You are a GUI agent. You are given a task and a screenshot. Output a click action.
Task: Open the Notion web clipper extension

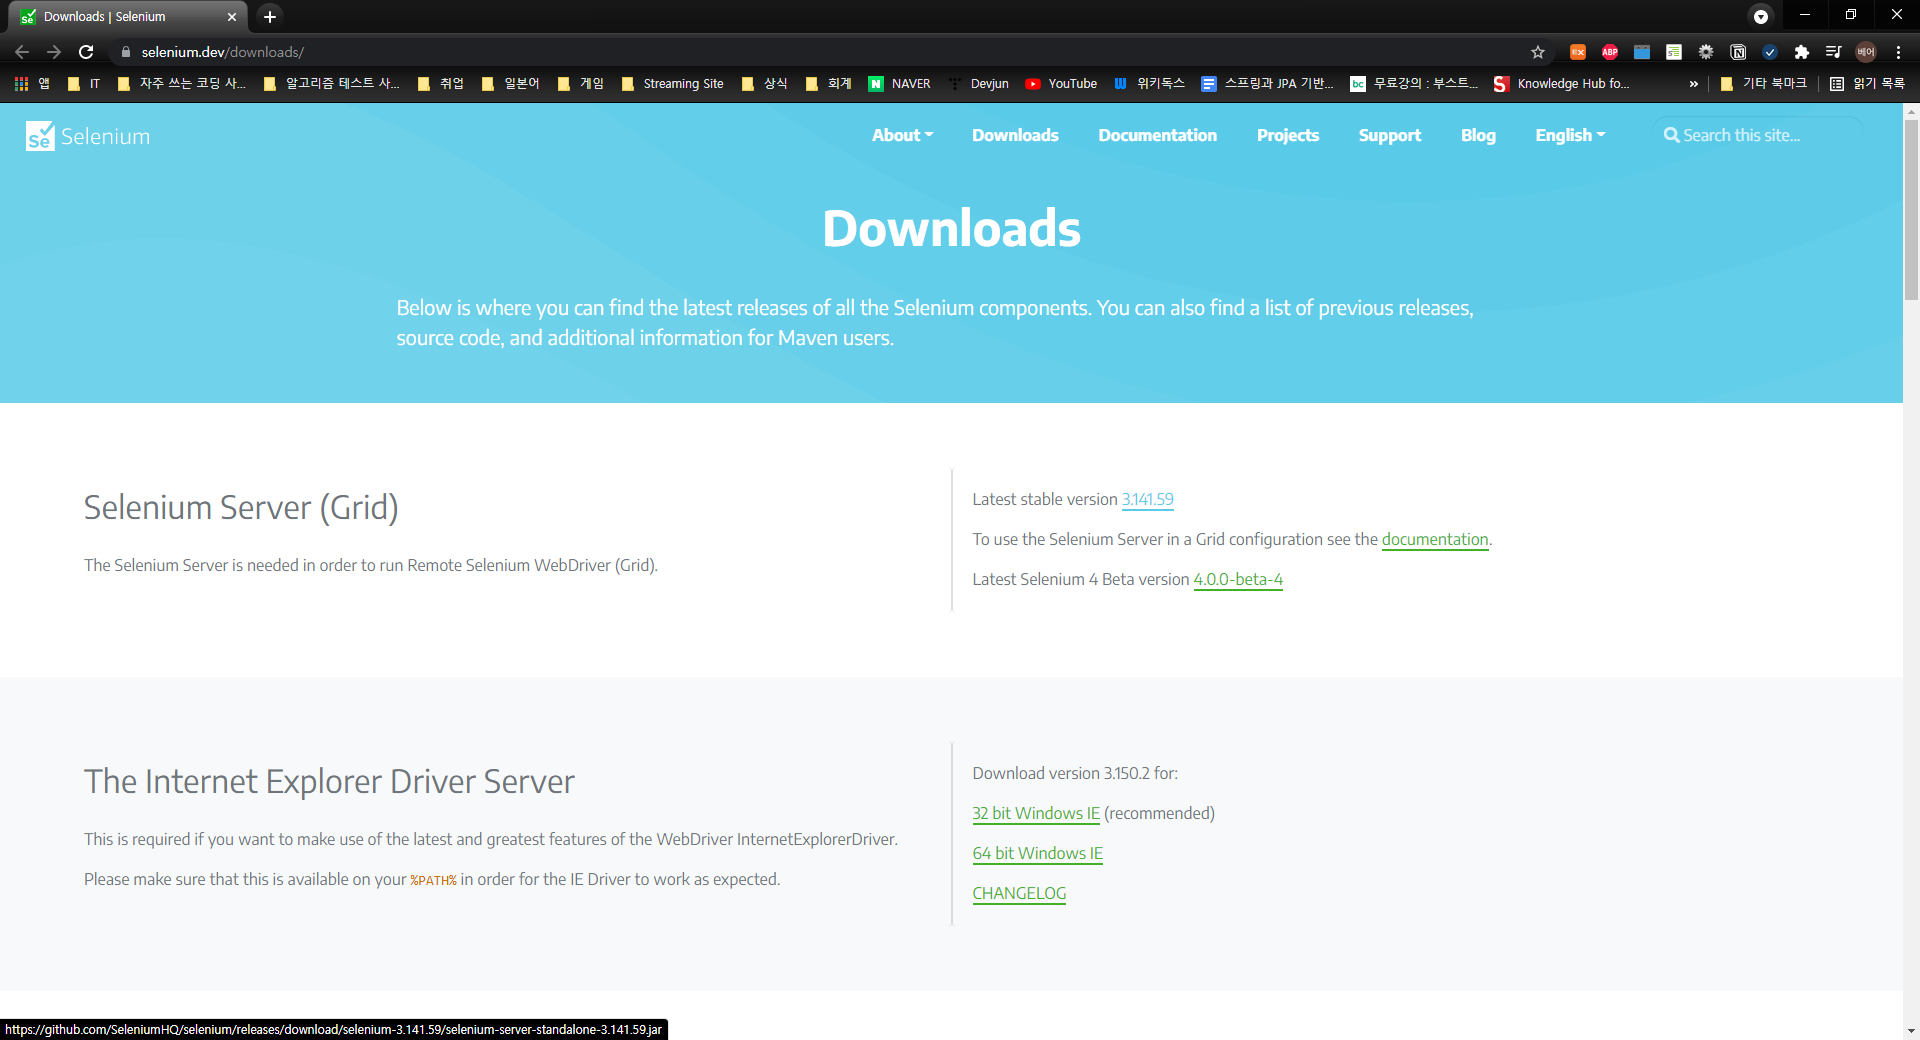[1738, 52]
